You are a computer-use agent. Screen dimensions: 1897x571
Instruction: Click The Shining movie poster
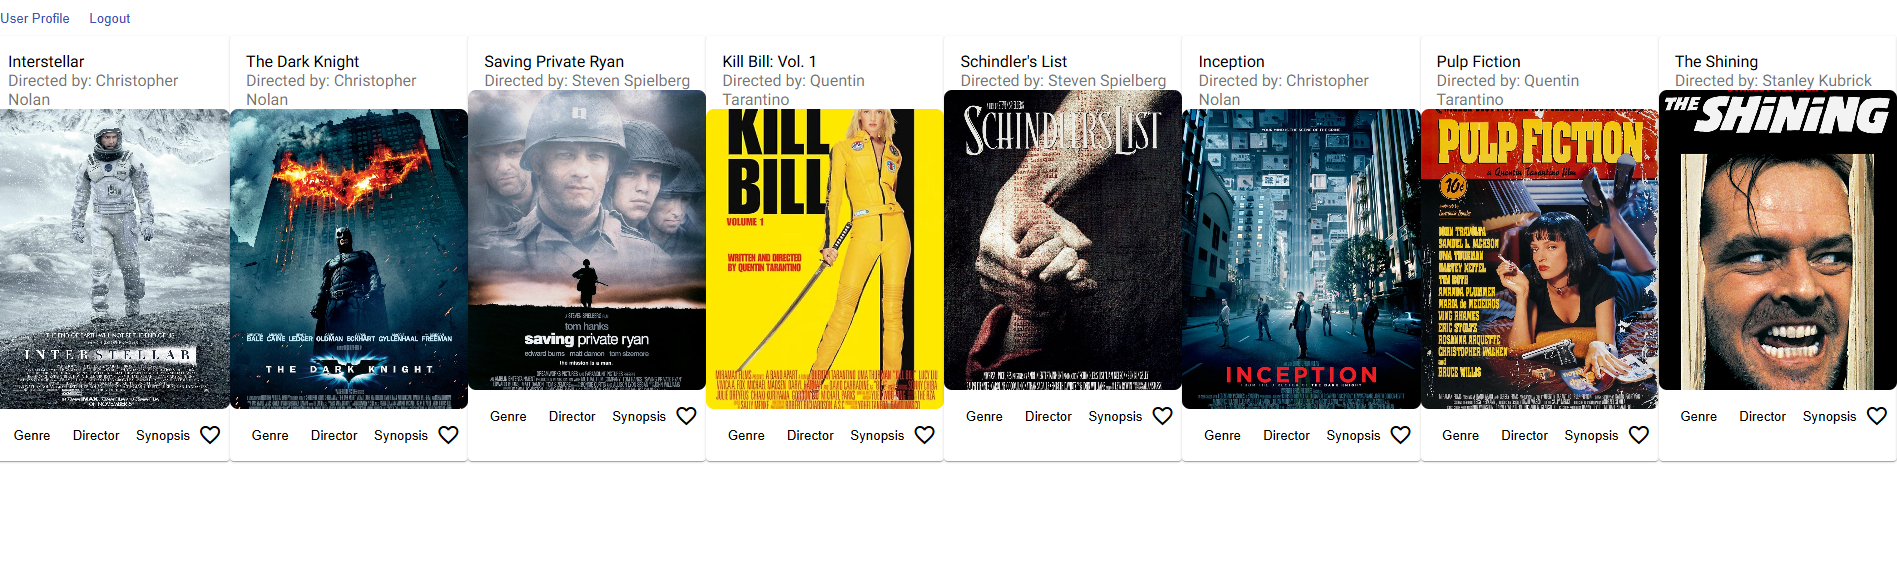tap(1778, 240)
